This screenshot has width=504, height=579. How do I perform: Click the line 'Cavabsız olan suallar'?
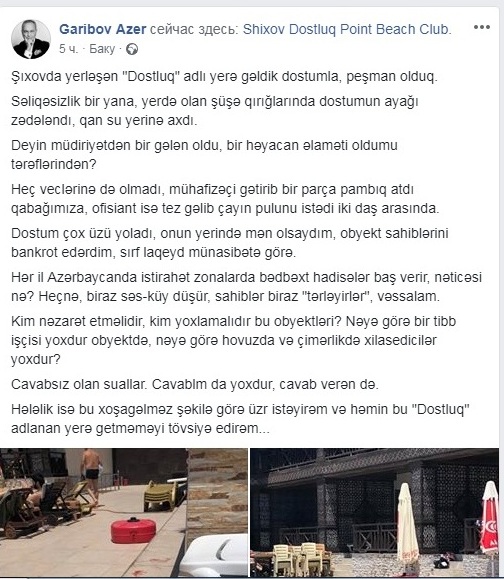195,384
